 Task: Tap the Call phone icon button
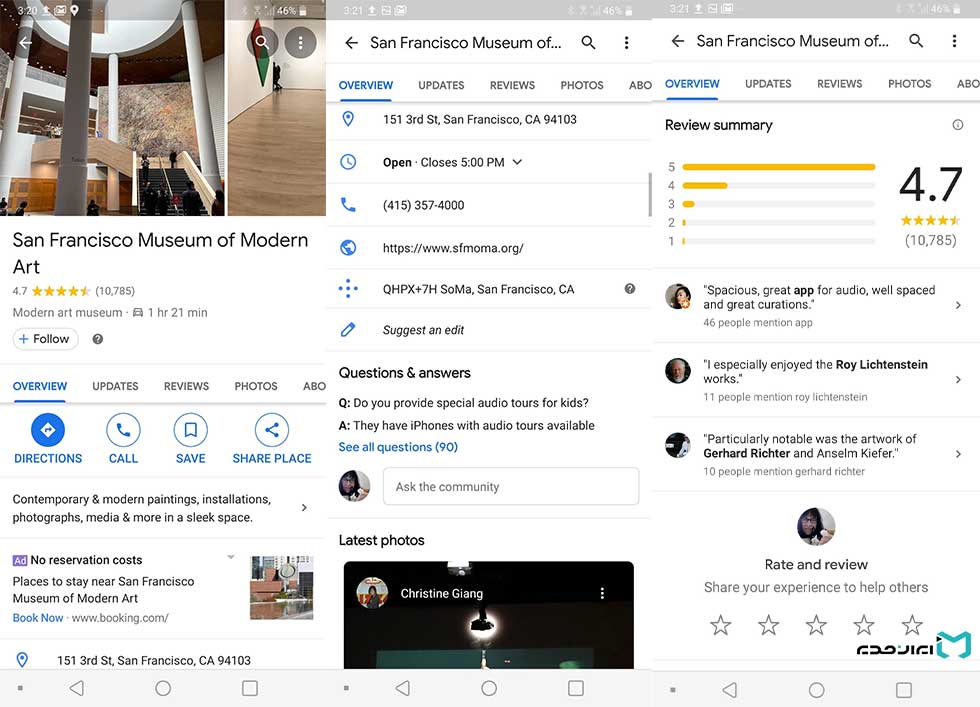click(123, 431)
